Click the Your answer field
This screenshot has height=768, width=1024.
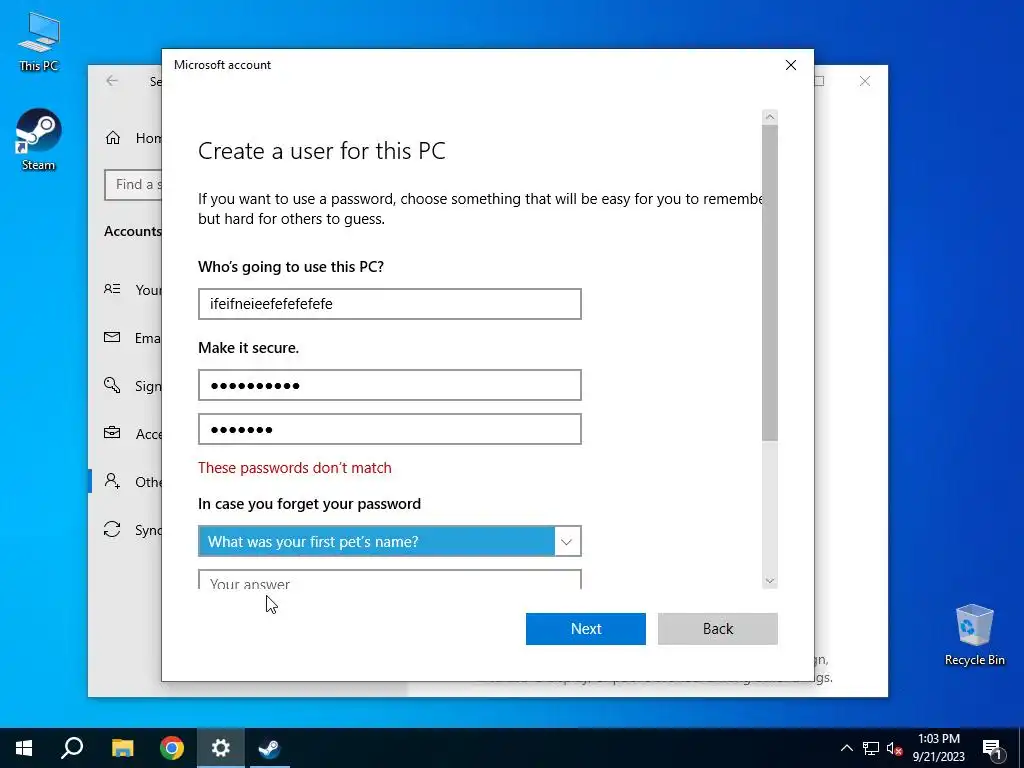coord(390,580)
